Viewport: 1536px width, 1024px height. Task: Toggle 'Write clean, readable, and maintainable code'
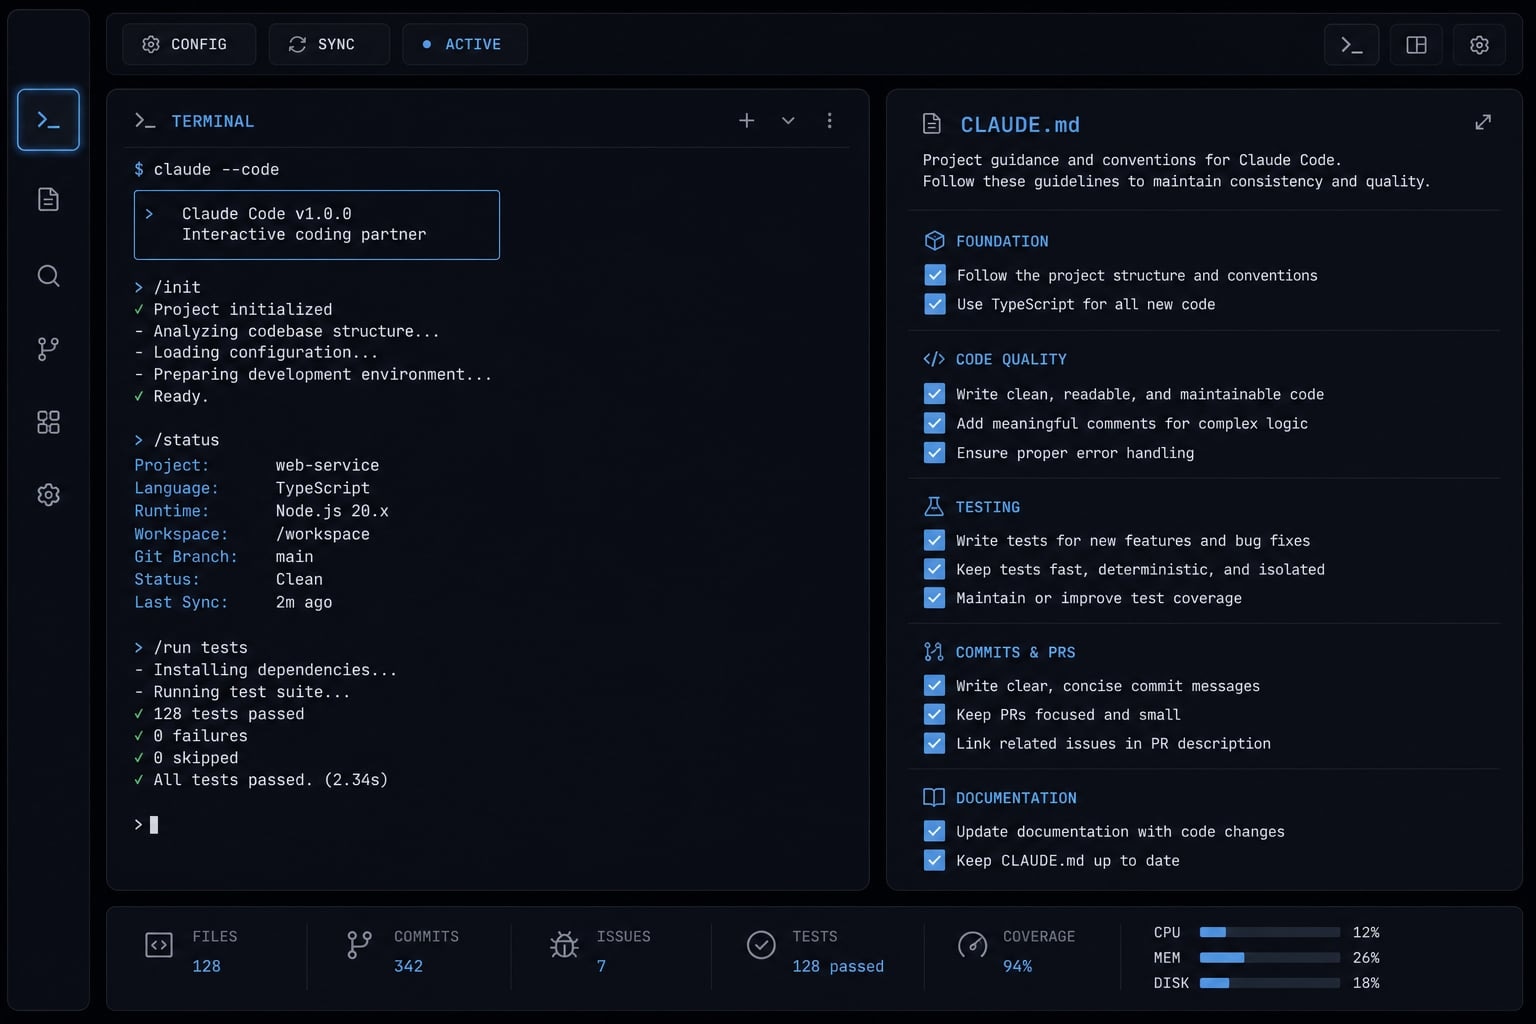(x=934, y=394)
